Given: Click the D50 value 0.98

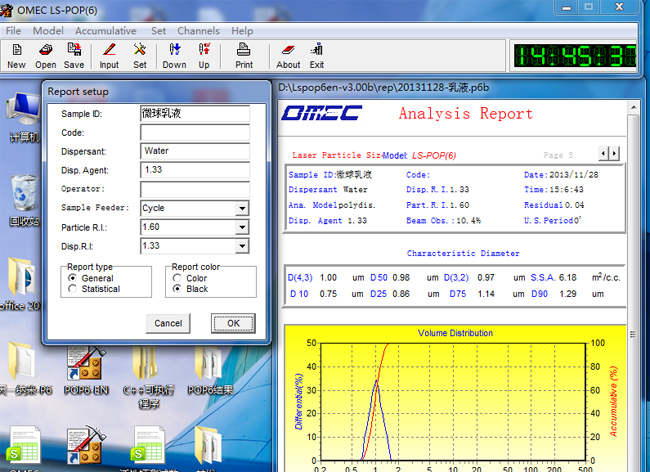Looking at the screenshot, I should [x=401, y=278].
